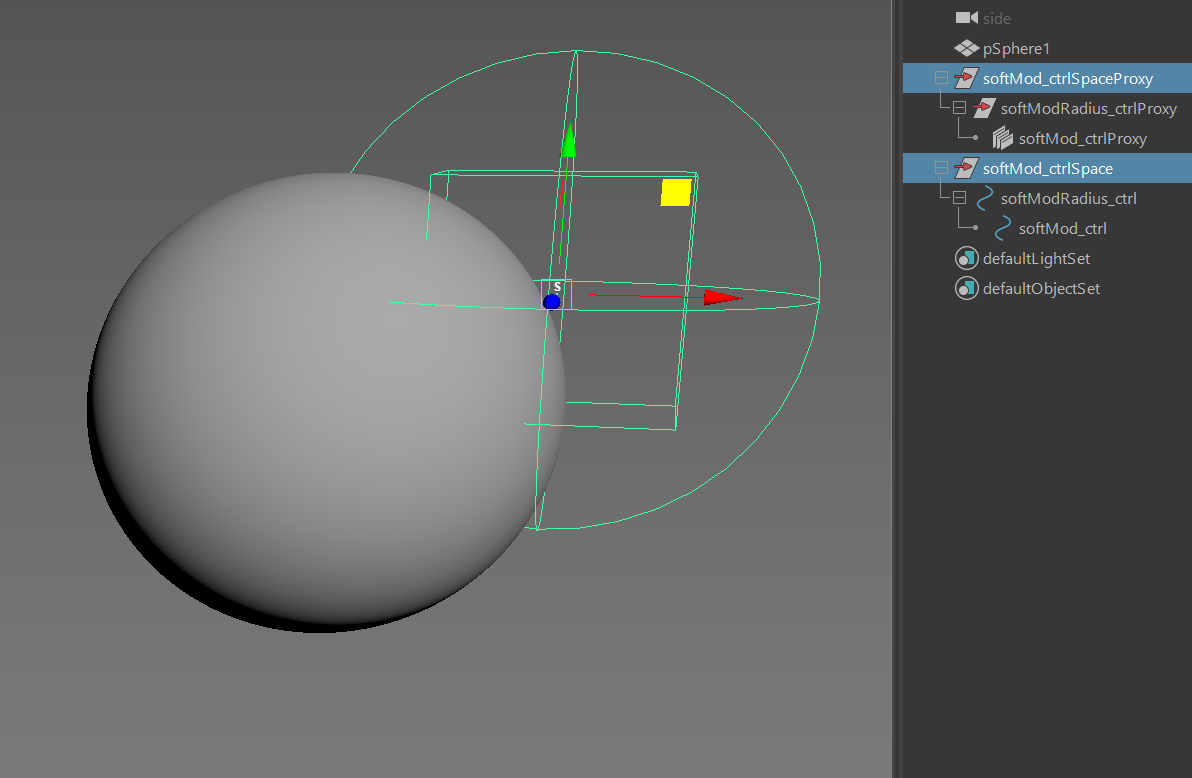The image size is (1192, 778).
Task: Collapse the softMod_ctrlSpaceProxy hierarchy
Action: tap(941, 78)
